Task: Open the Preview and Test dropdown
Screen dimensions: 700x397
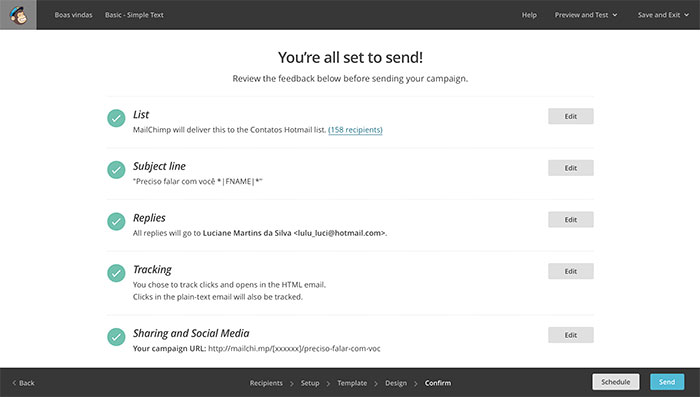Action: pos(586,15)
